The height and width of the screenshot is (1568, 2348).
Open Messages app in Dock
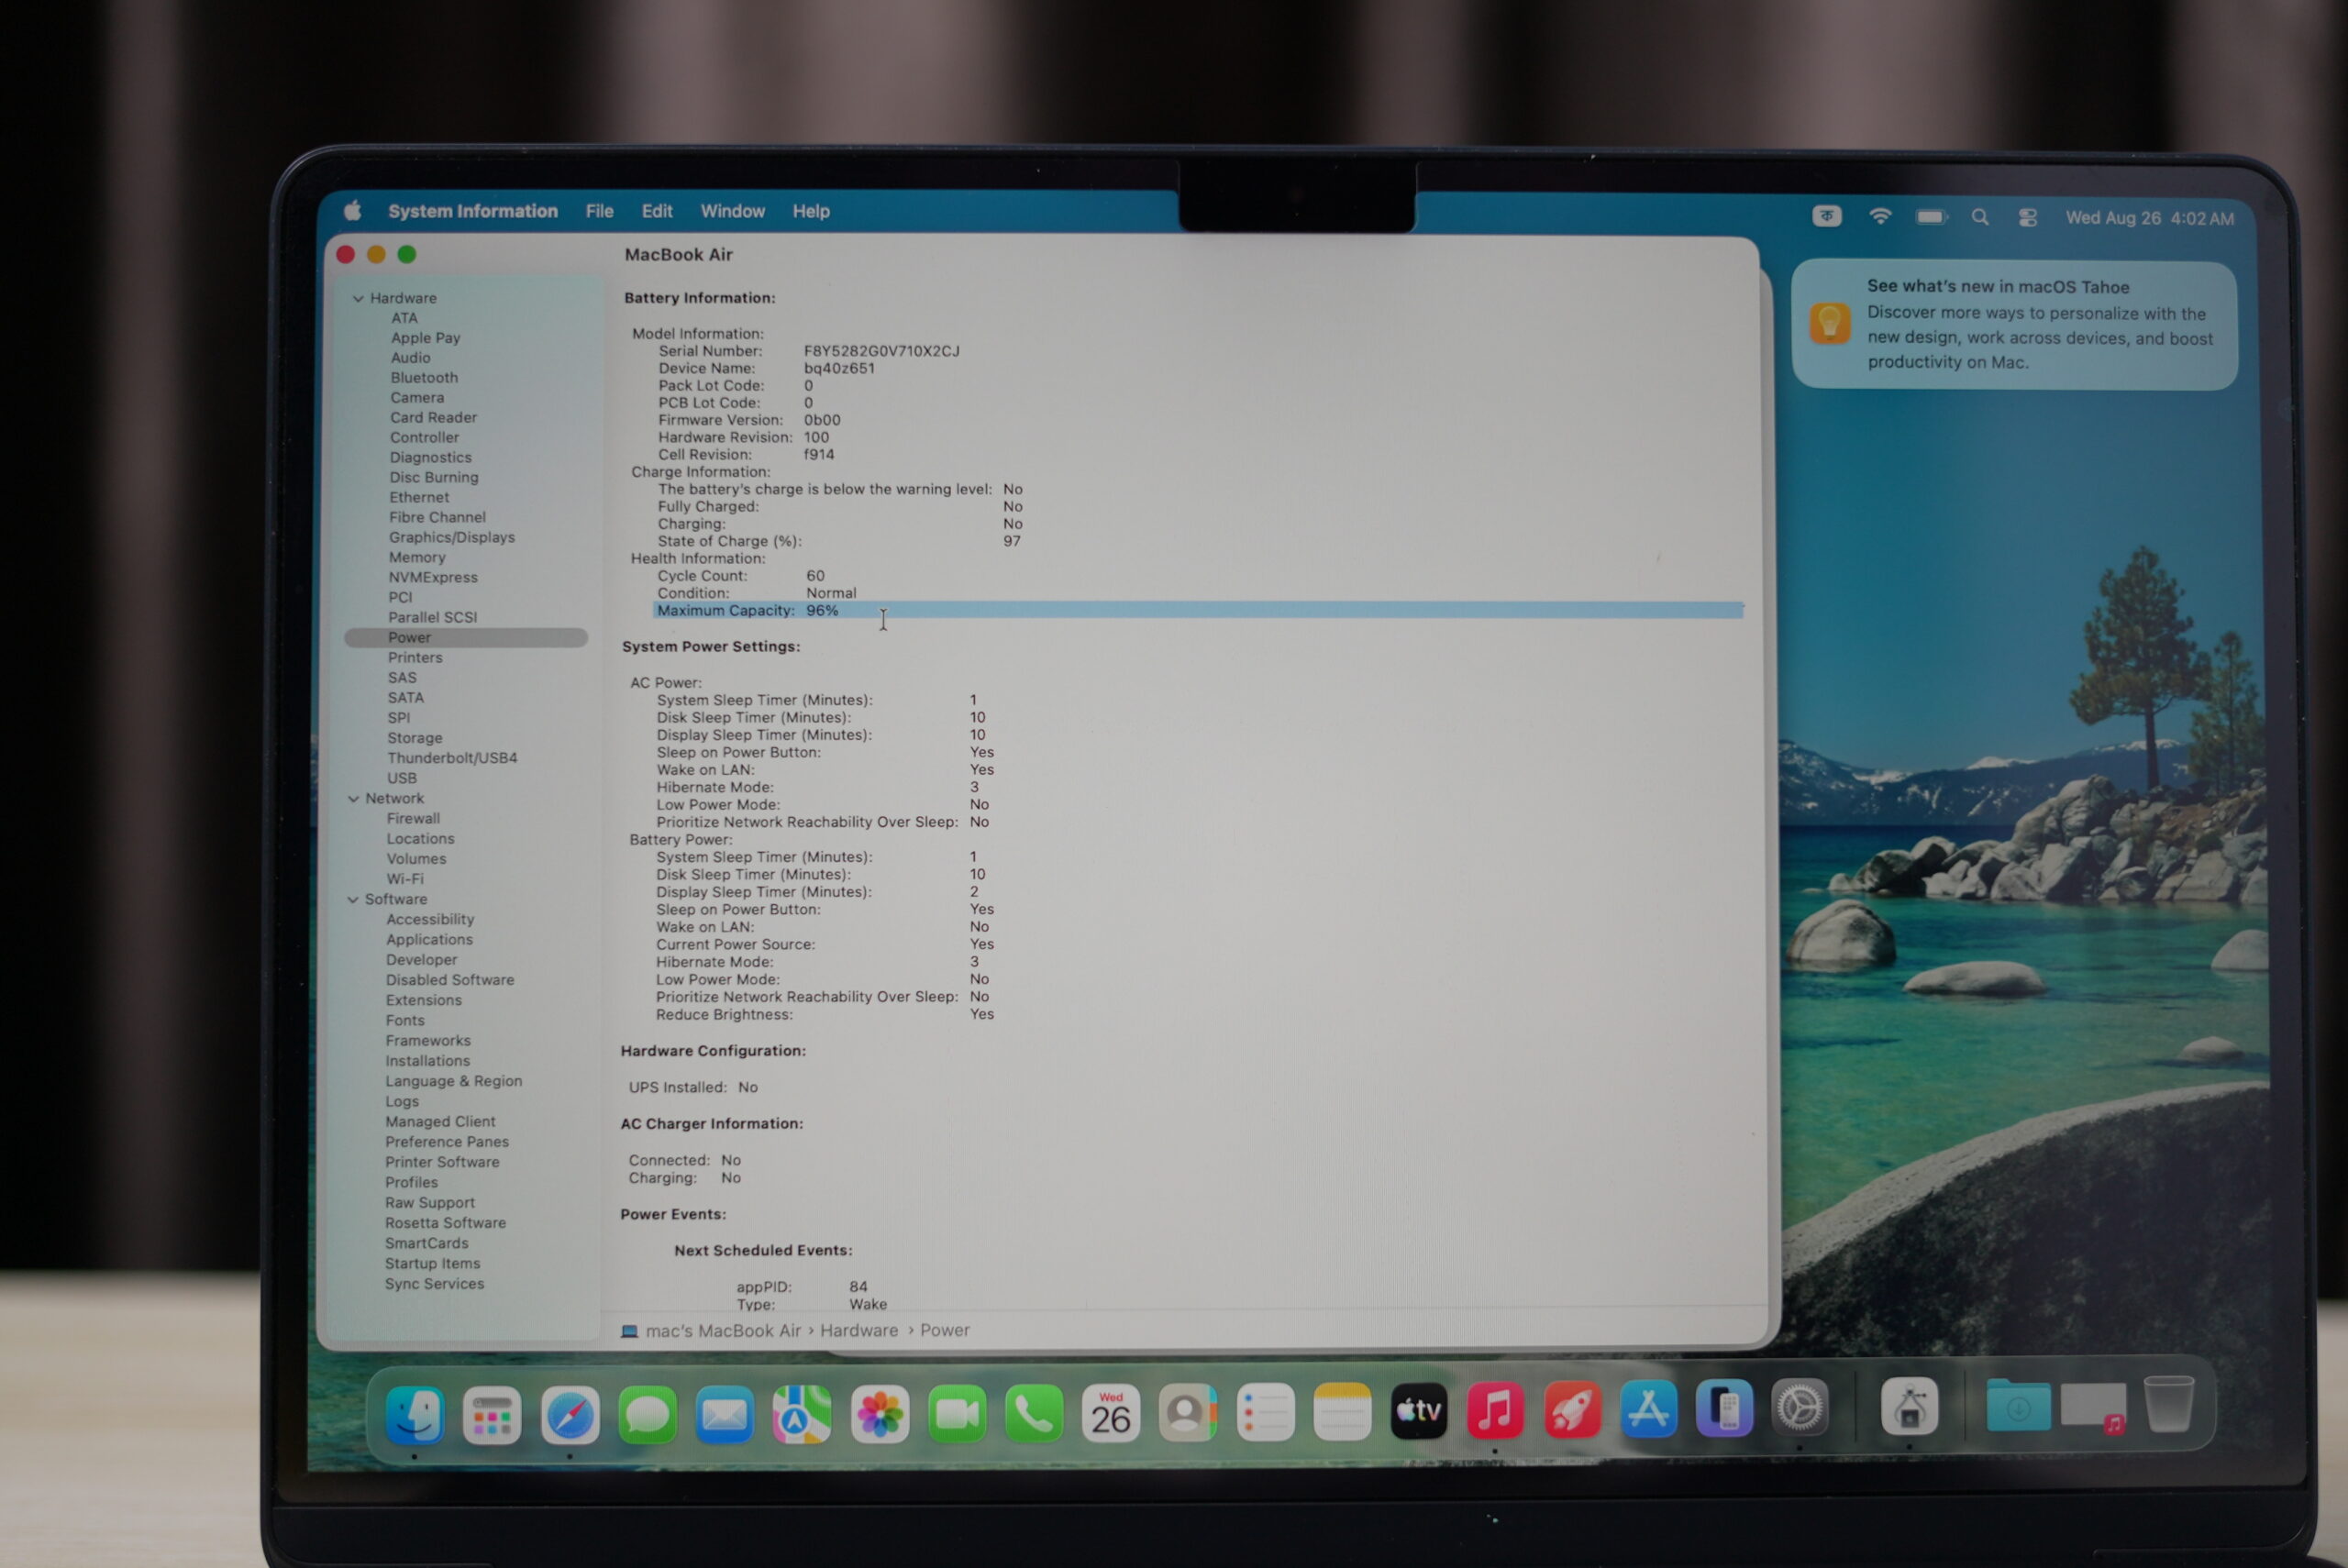pyautogui.click(x=647, y=1414)
